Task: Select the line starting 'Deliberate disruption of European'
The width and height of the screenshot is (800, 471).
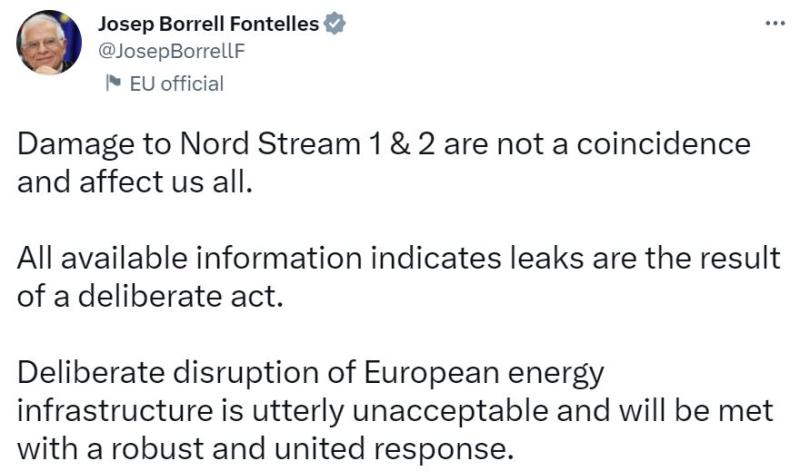Action: [x=311, y=374]
